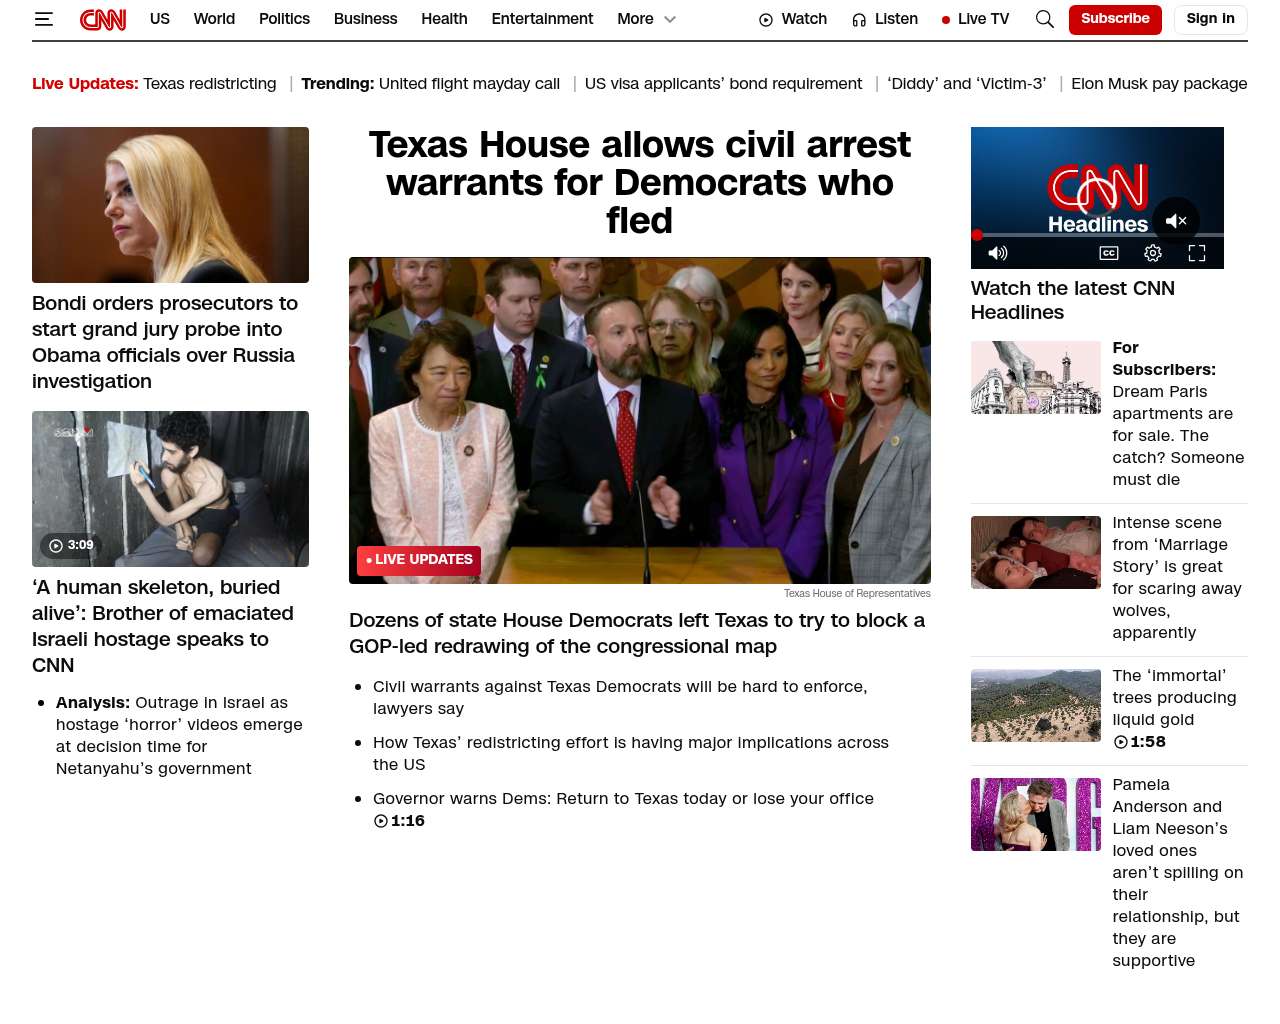Go to the World section
Image resolution: width=1280 pixels, height=1024 pixels.
click(214, 19)
